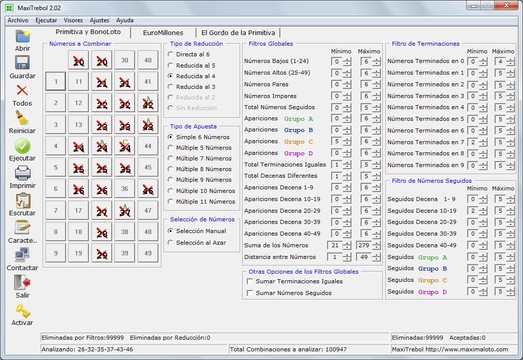The height and width of the screenshot is (360, 523).
Task: Adjust Números Pares maximum spinner arrows
Action: pyautogui.click(x=377, y=85)
